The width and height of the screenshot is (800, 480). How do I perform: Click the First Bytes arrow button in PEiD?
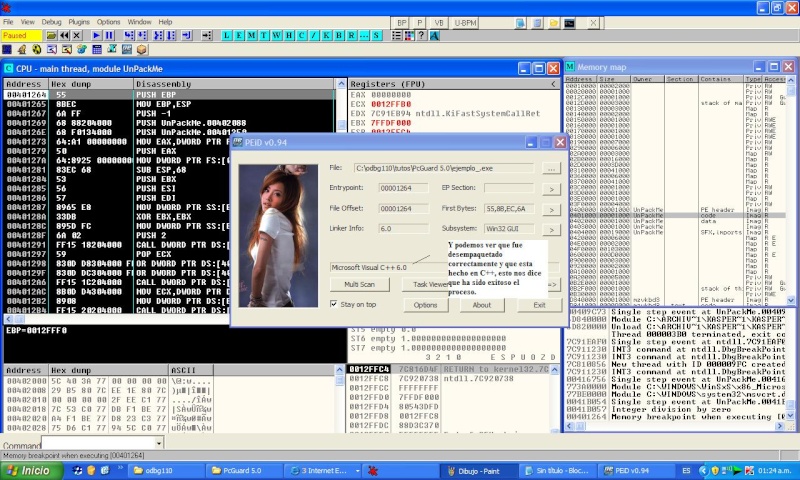pos(551,210)
